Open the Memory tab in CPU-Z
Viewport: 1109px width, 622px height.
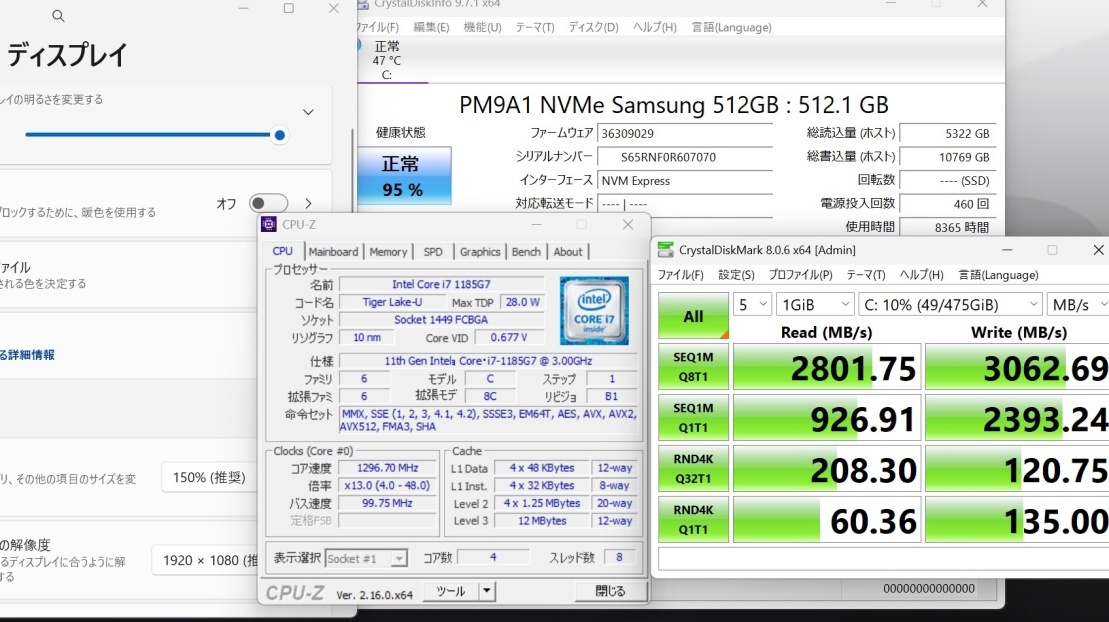(x=388, y=252)
